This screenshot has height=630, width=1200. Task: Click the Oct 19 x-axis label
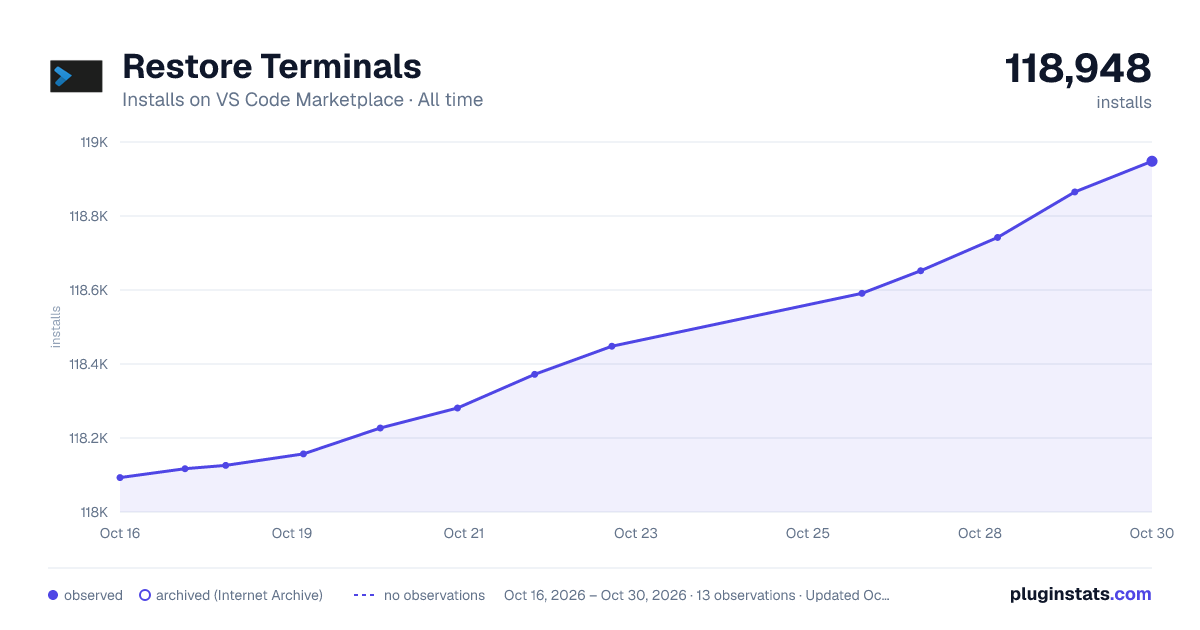292,533
